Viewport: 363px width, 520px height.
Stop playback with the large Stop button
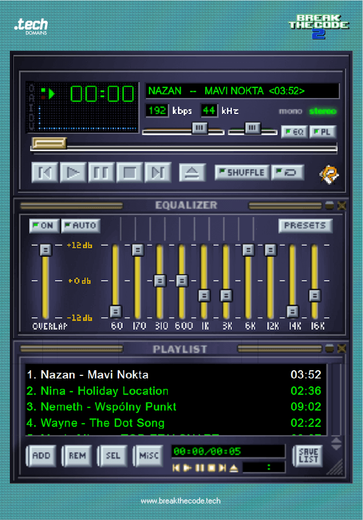click(x=130, y=172)
